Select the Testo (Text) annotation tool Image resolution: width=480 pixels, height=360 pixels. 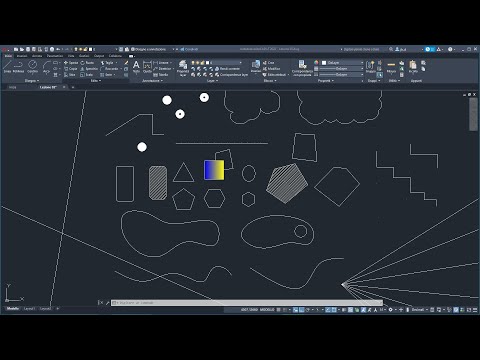click(136, 67)
